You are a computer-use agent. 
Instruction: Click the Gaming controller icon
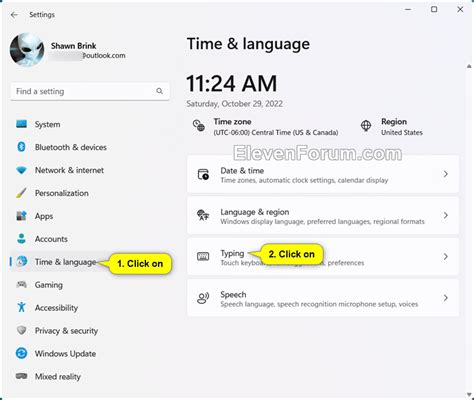coord(22,284)
